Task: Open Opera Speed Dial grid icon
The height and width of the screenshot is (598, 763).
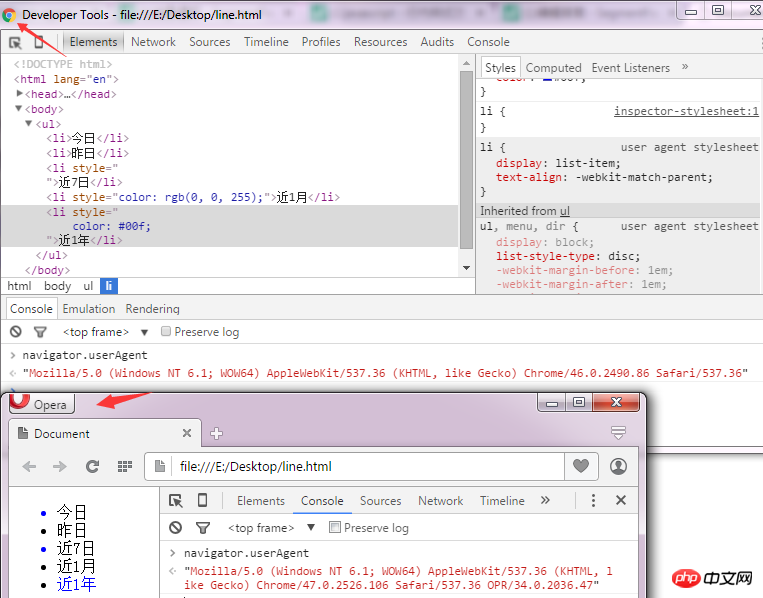Action: [125, 466]
